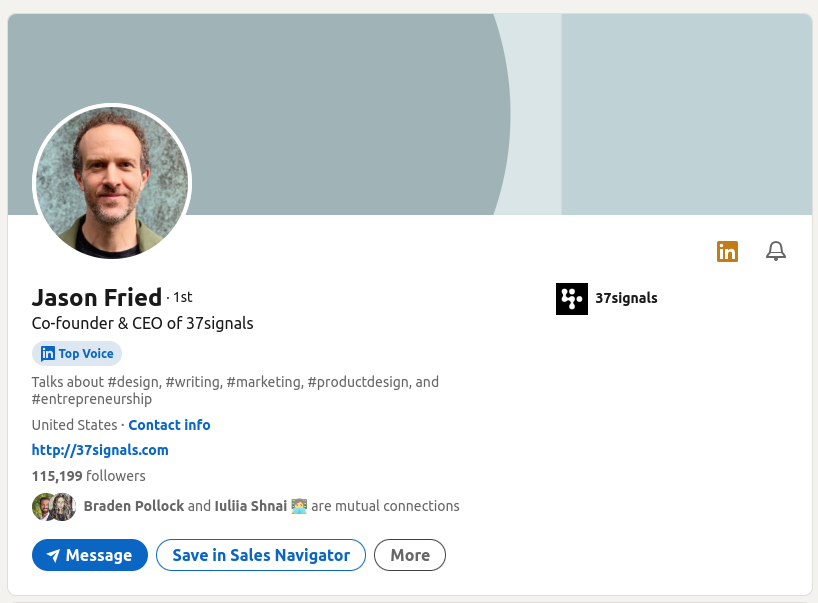Image resolution: width=818 pixels, height=603 pixels.
Task: Open Braden Pollock's mutual connection link
Action: [134, 506]
